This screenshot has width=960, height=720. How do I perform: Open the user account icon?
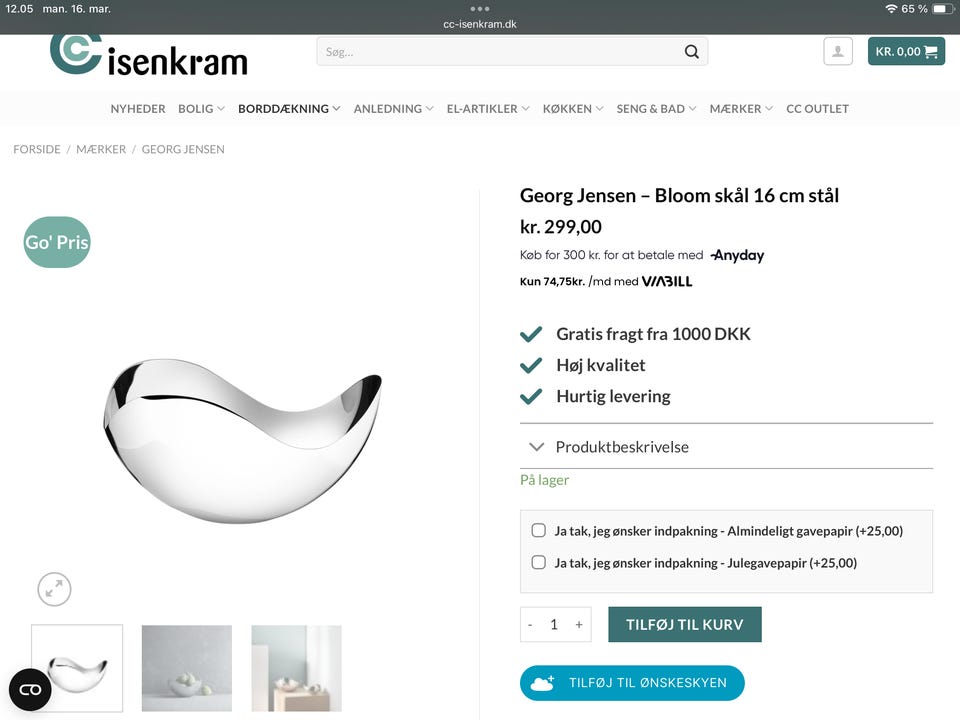click(x=837, y=52)
